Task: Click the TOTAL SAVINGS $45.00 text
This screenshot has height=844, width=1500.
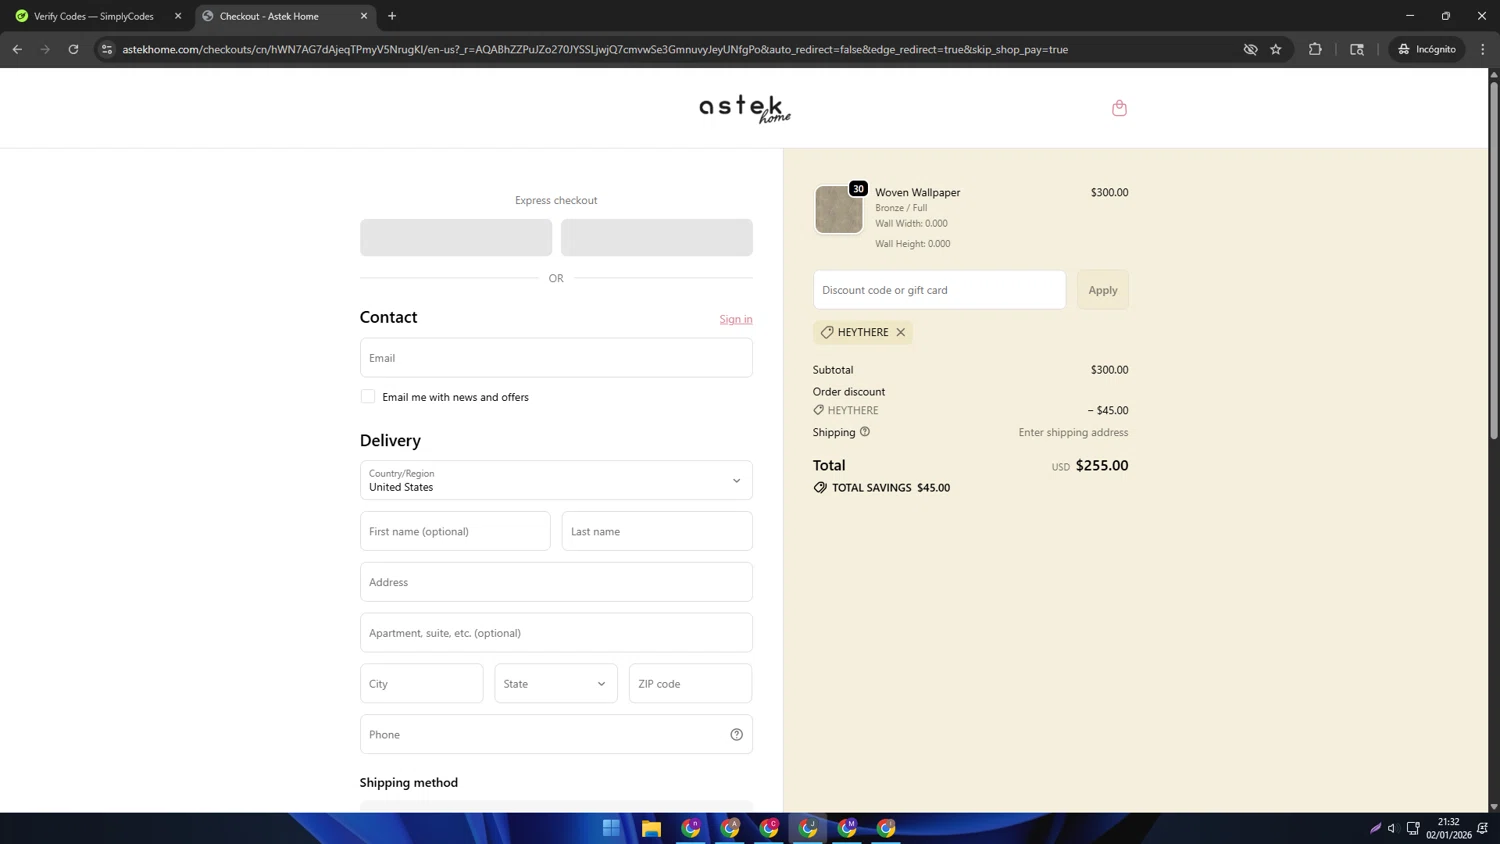Action: point(891,488)
